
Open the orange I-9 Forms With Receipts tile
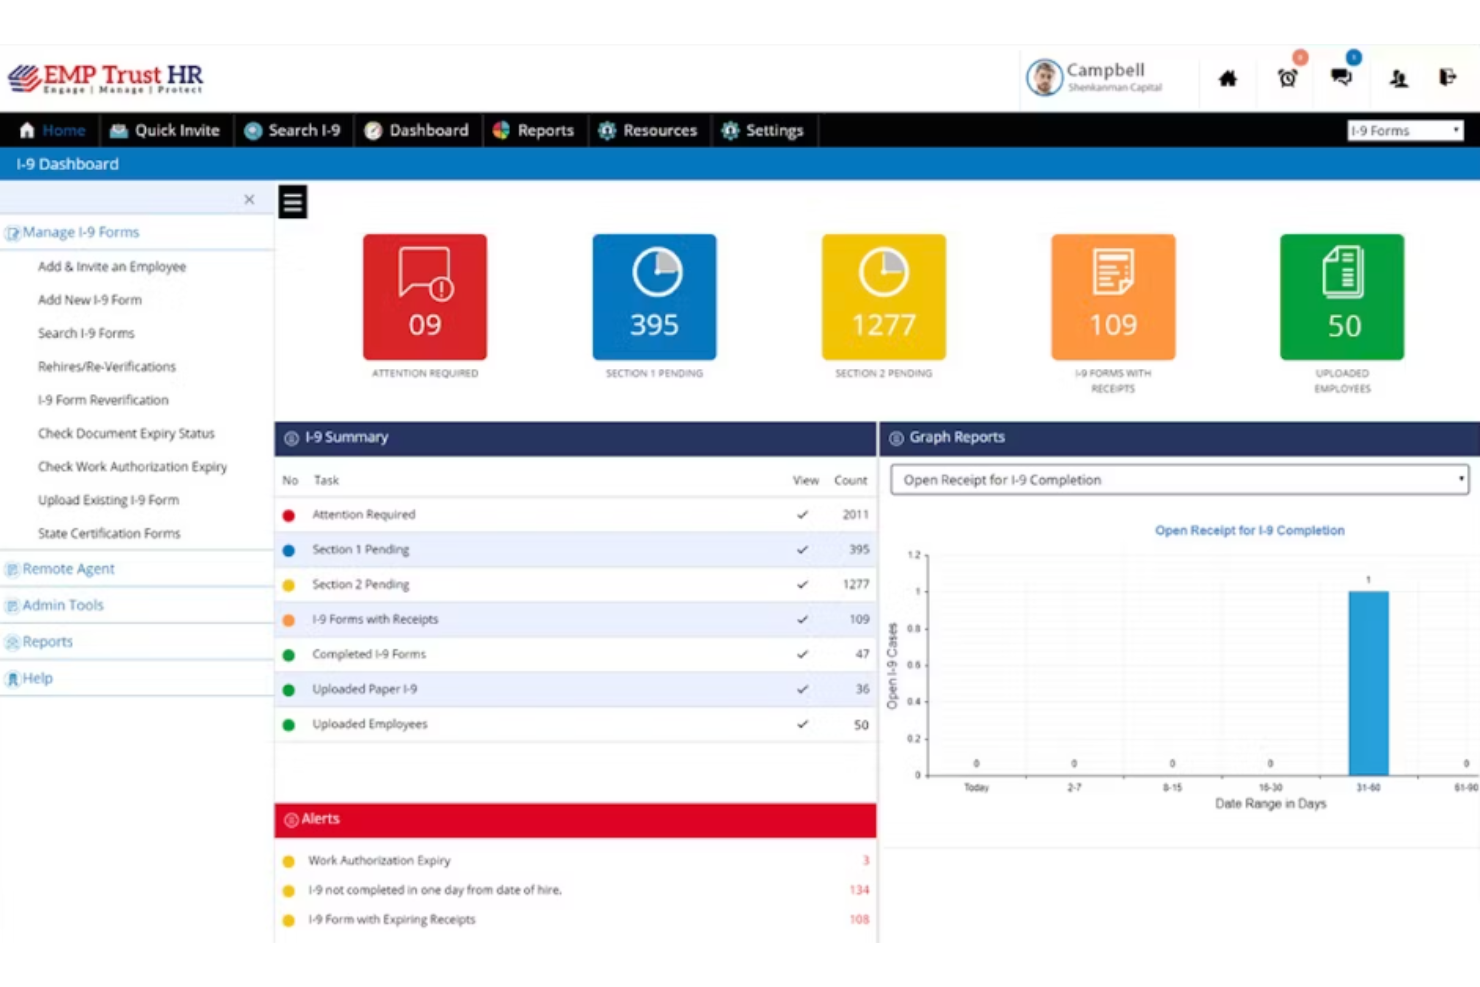[1113, 296]
